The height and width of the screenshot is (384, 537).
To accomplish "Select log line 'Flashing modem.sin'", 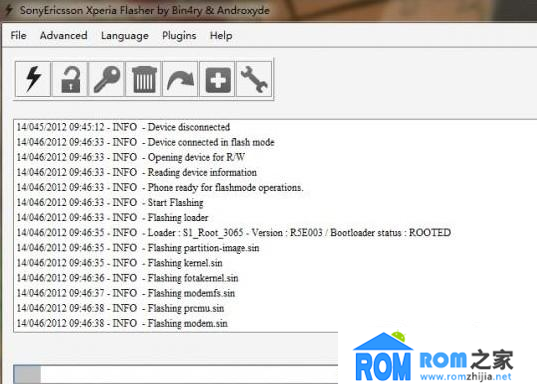I will [x=122, y=323].
